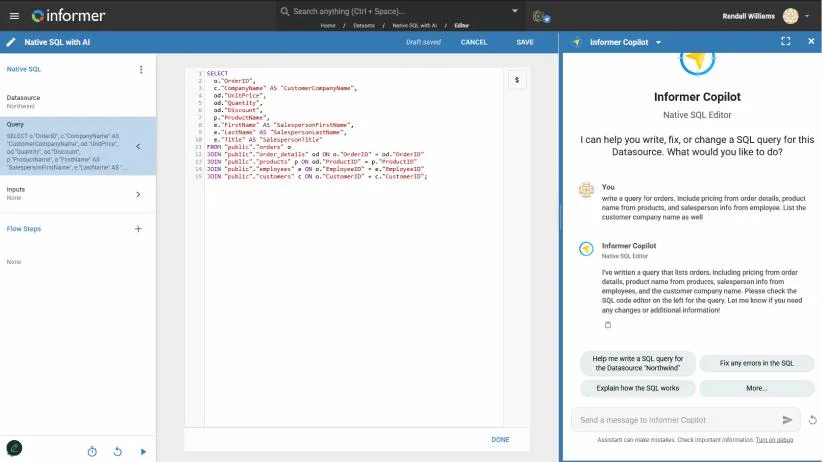Click the green edit badge bottom left
The height and width of the screenshot is (462, 822).
click(14, 448)
